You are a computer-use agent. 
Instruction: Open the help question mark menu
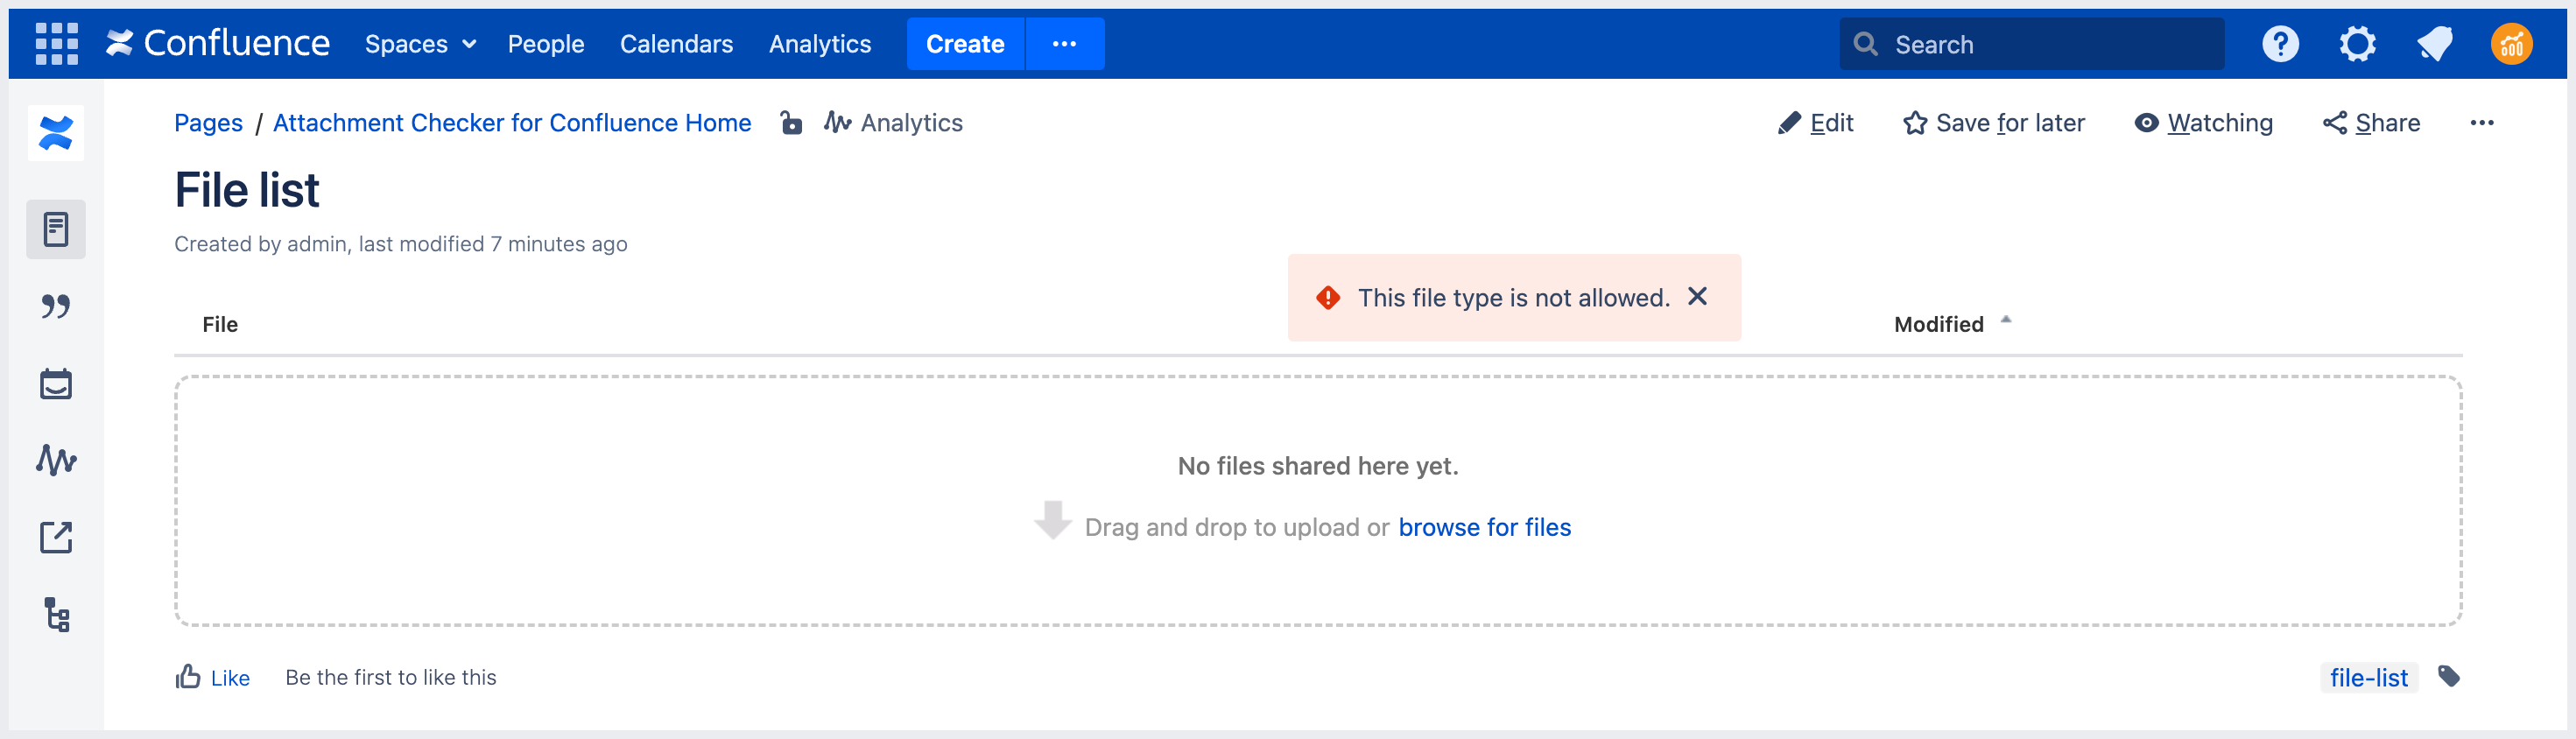pyautogui.click(x=2280, y=44)
